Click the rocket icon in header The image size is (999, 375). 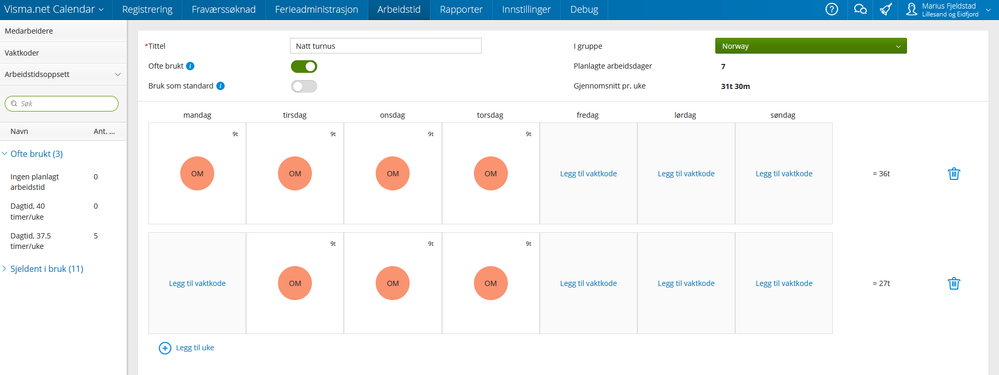point(886,10)
